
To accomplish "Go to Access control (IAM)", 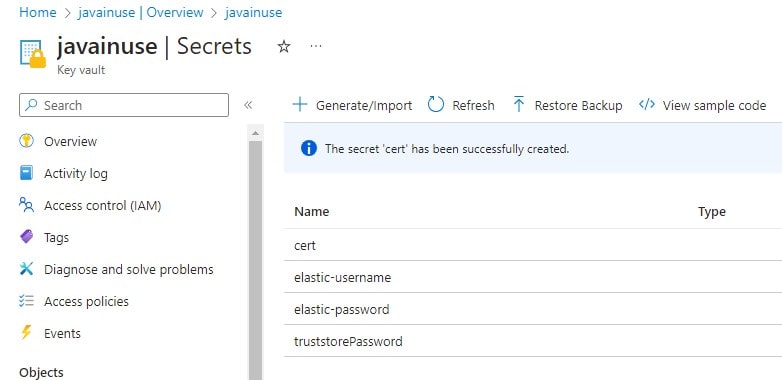I will pyautogui.click(x=103, y=205).
